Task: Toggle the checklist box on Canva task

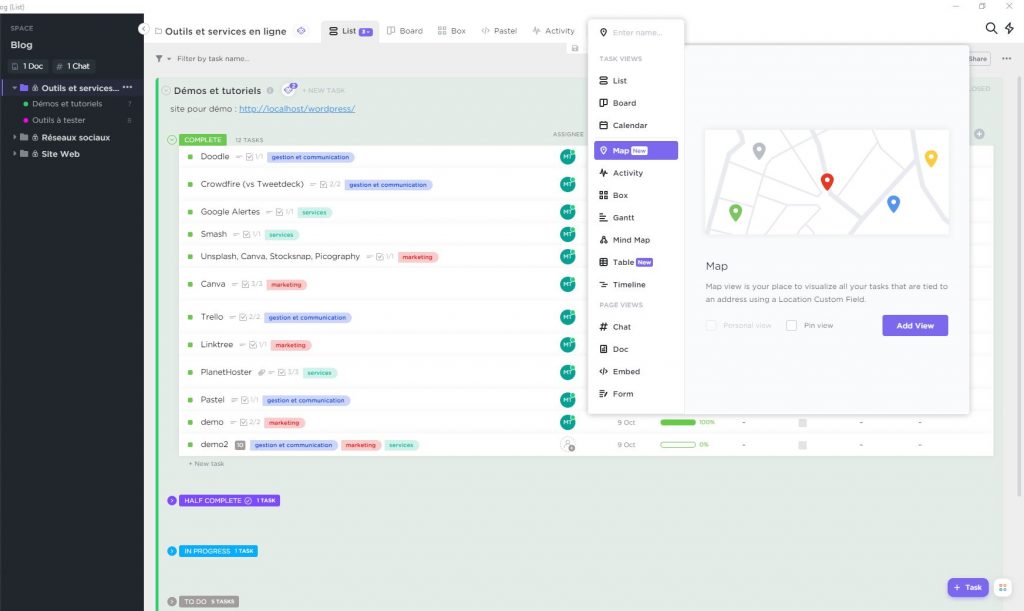Action: (246, 285)
